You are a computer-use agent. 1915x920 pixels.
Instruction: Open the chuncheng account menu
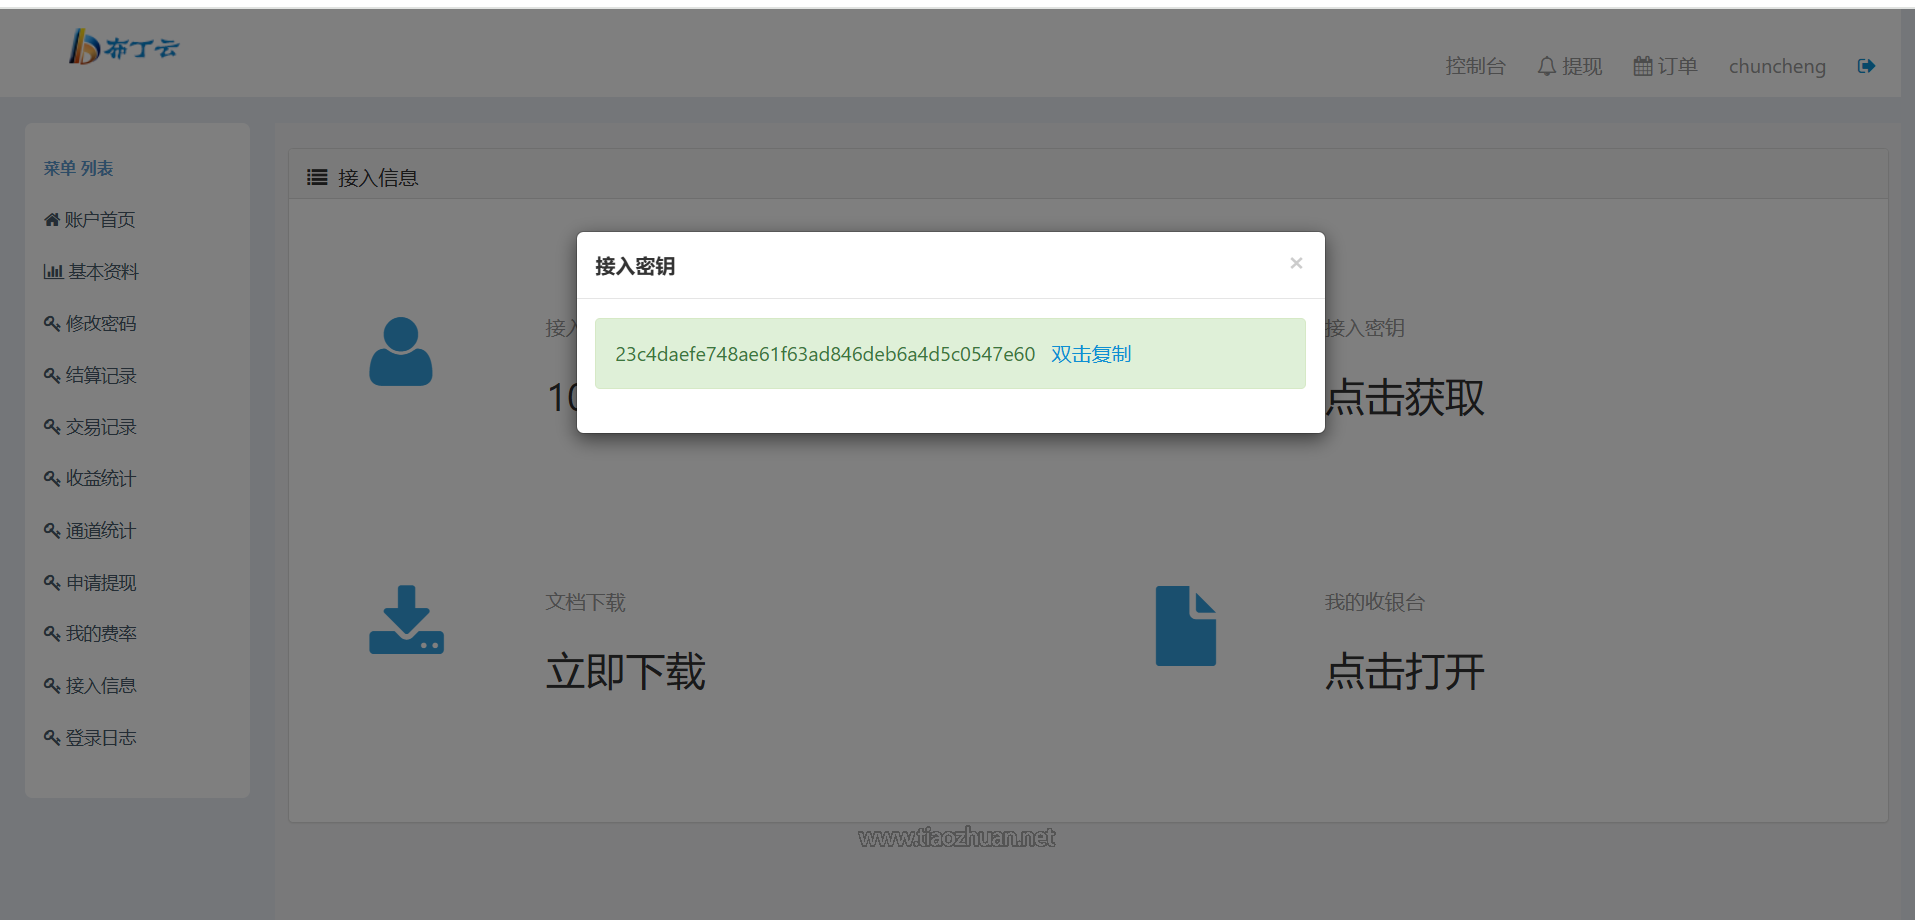point(1776,65)
